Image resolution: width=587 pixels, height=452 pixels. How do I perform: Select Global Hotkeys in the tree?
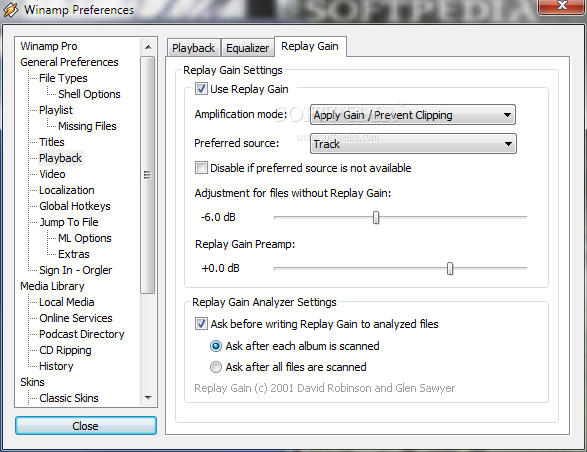pyautogui.click(x=75, y=206)
